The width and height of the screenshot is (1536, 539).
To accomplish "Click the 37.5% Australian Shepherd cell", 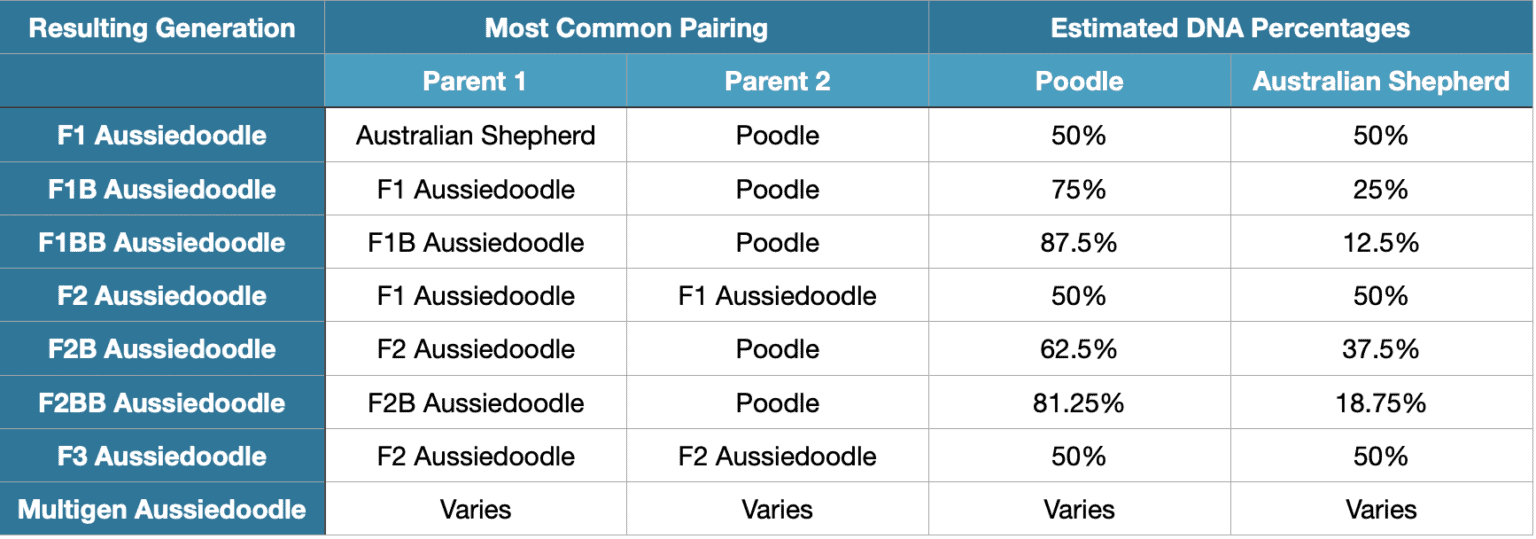I will (x=1382, y=349).
